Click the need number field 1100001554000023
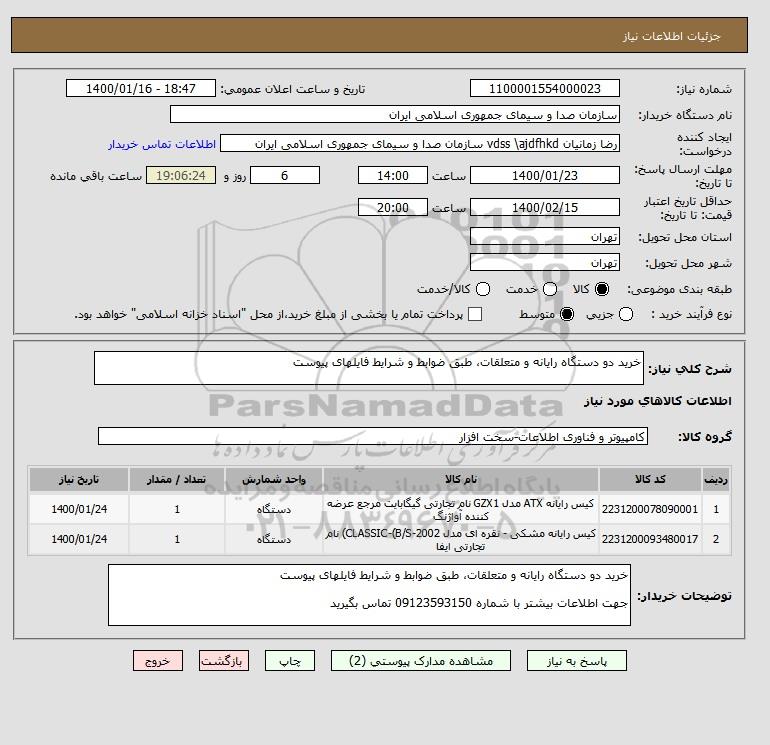Image resolution: width=770 pixels, height=745 pixels. 545,88
